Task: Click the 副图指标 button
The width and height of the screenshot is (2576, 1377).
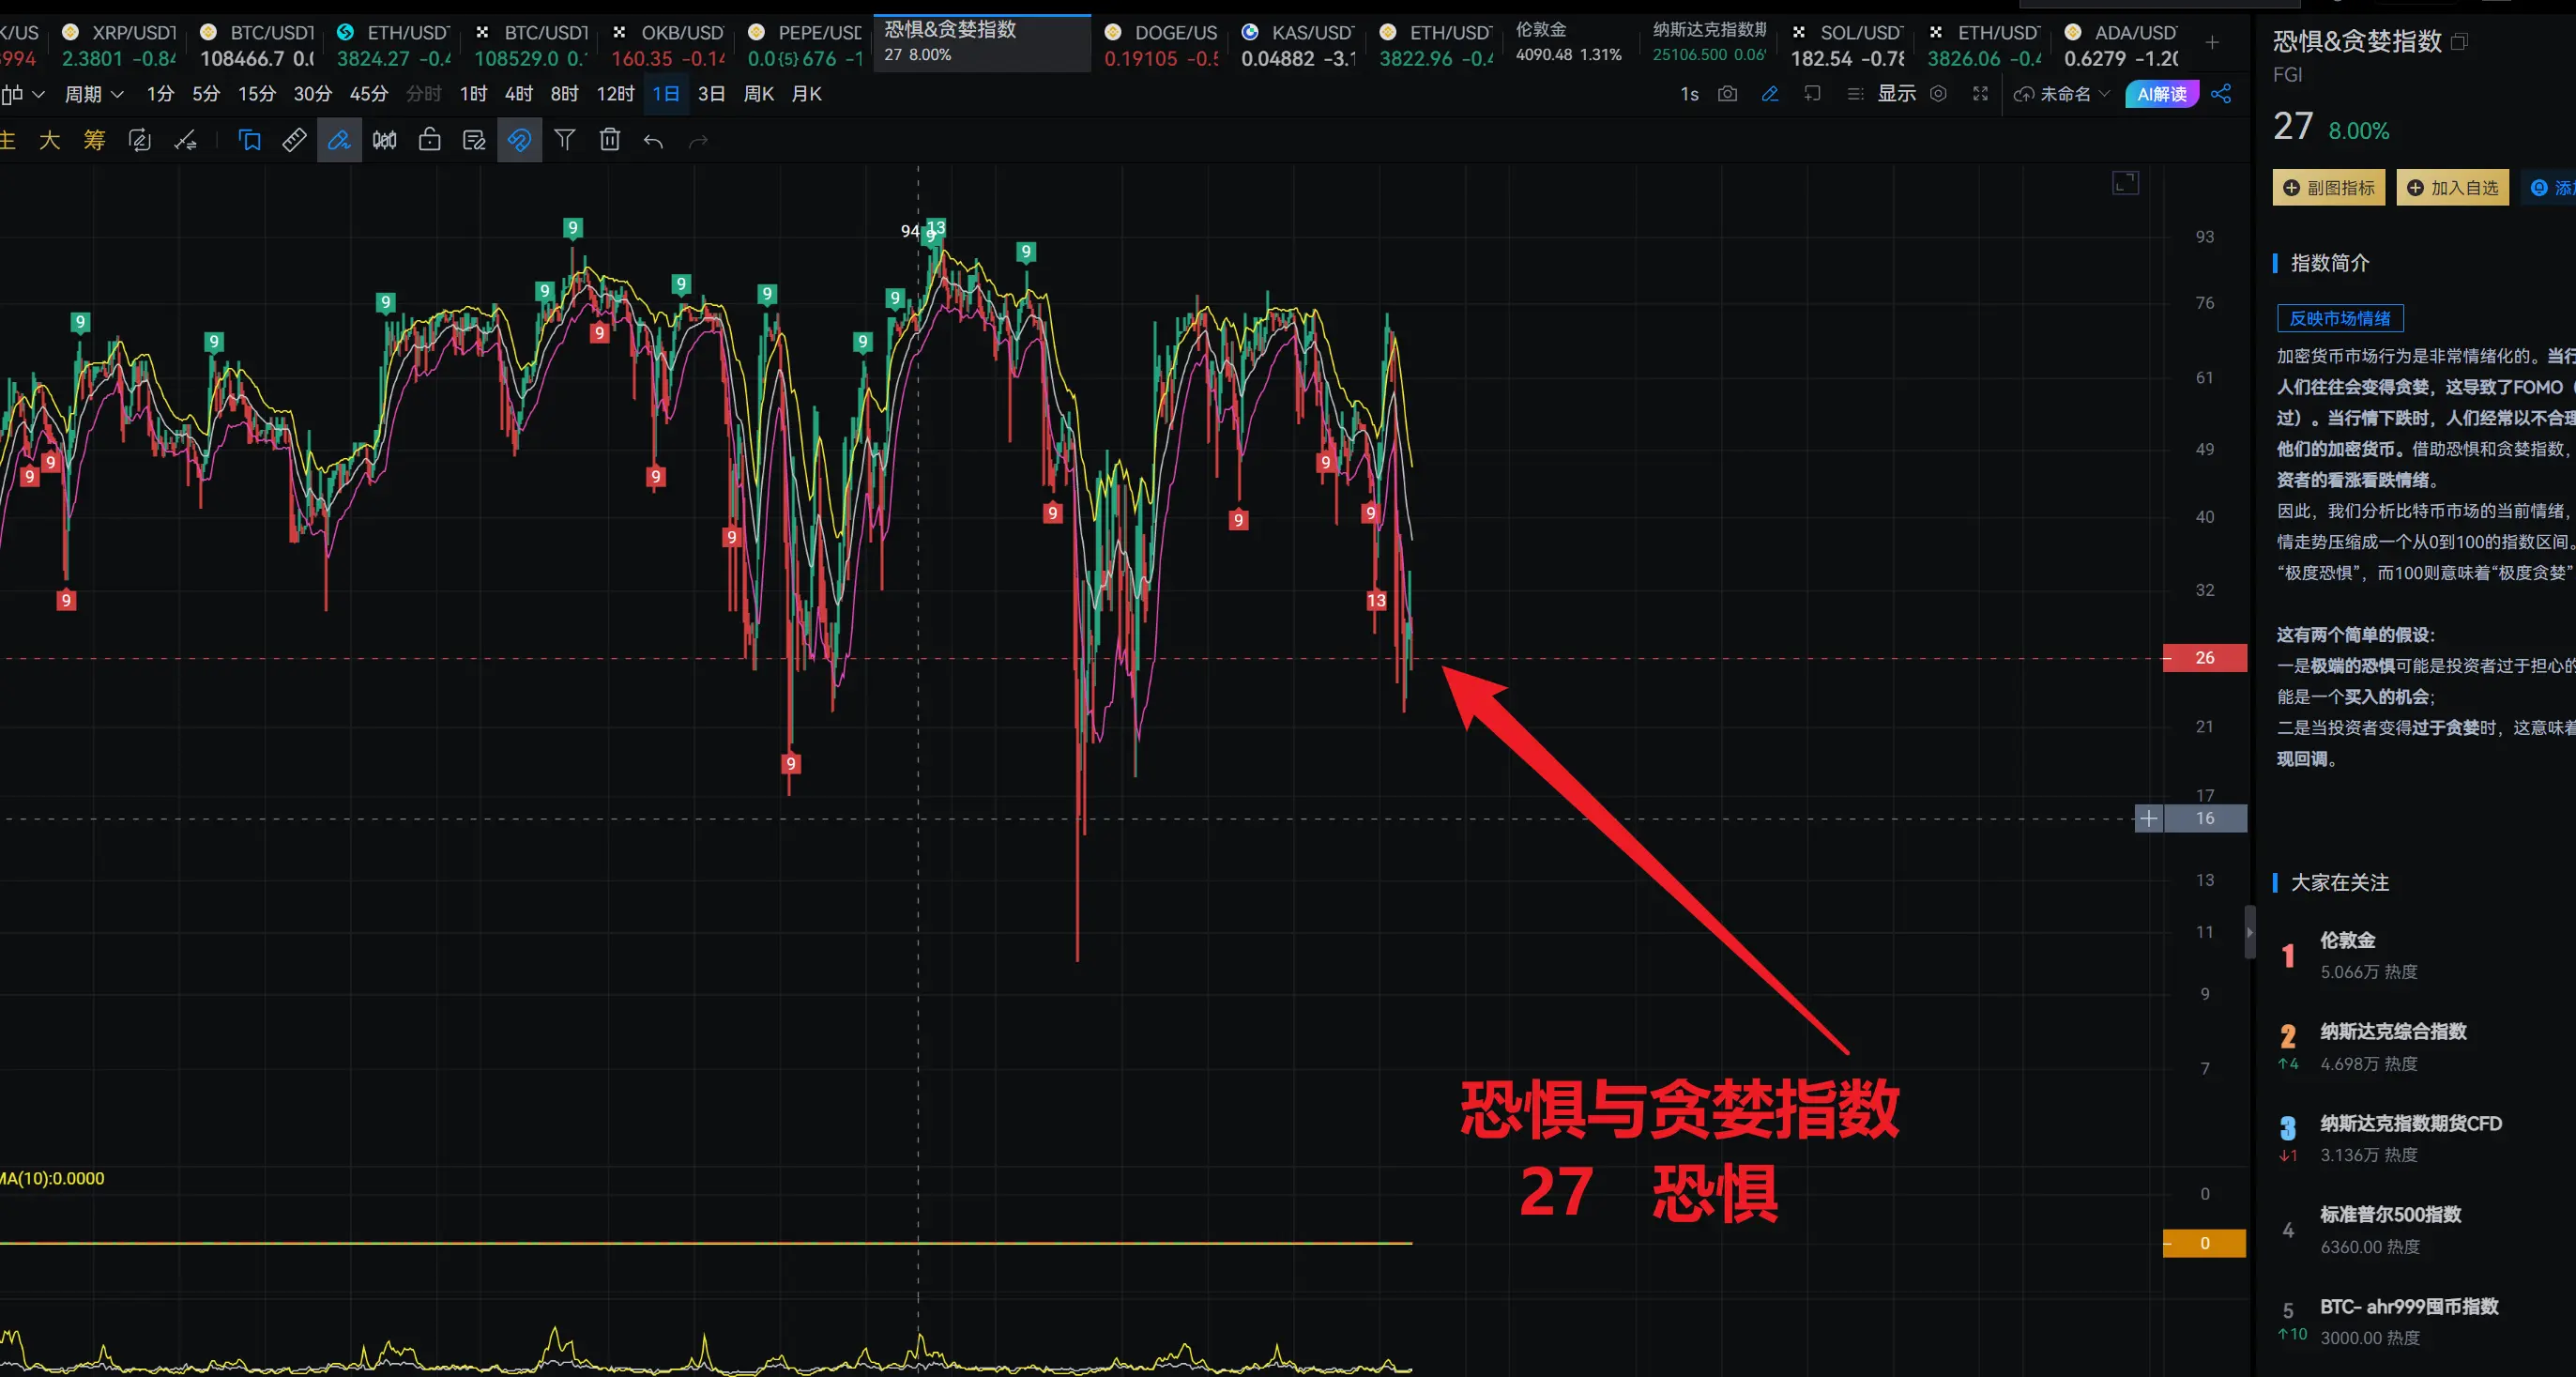Action: pyautogui.click(x=2329, y=188)
